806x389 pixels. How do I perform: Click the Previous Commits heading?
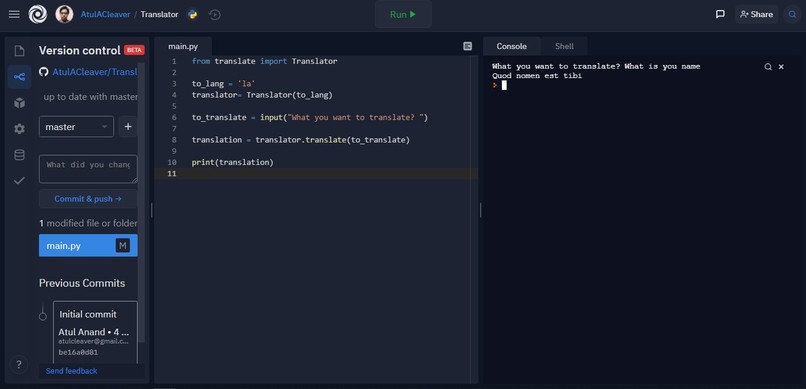coord(82,283)
